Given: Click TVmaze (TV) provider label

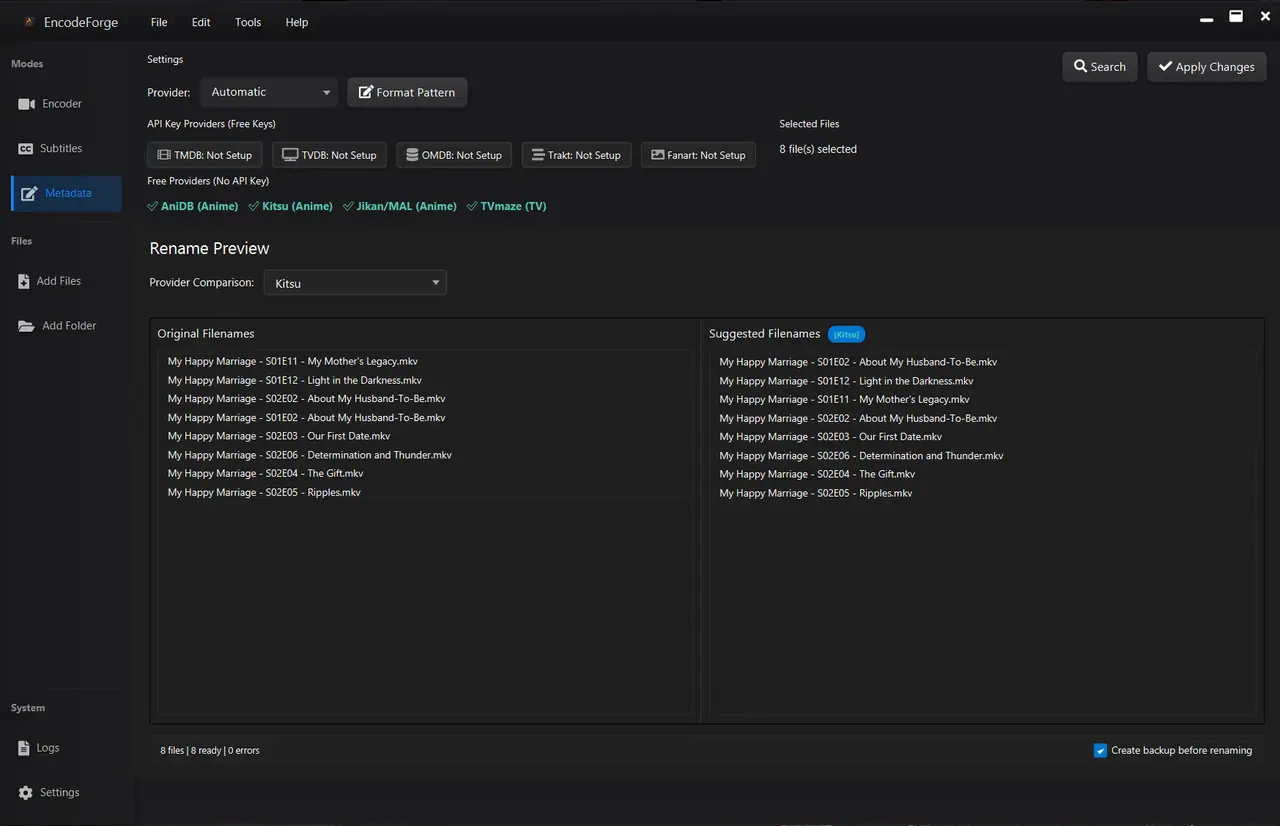Looking at the screenshot, I should pyautogui.click(x=513, y=206).
